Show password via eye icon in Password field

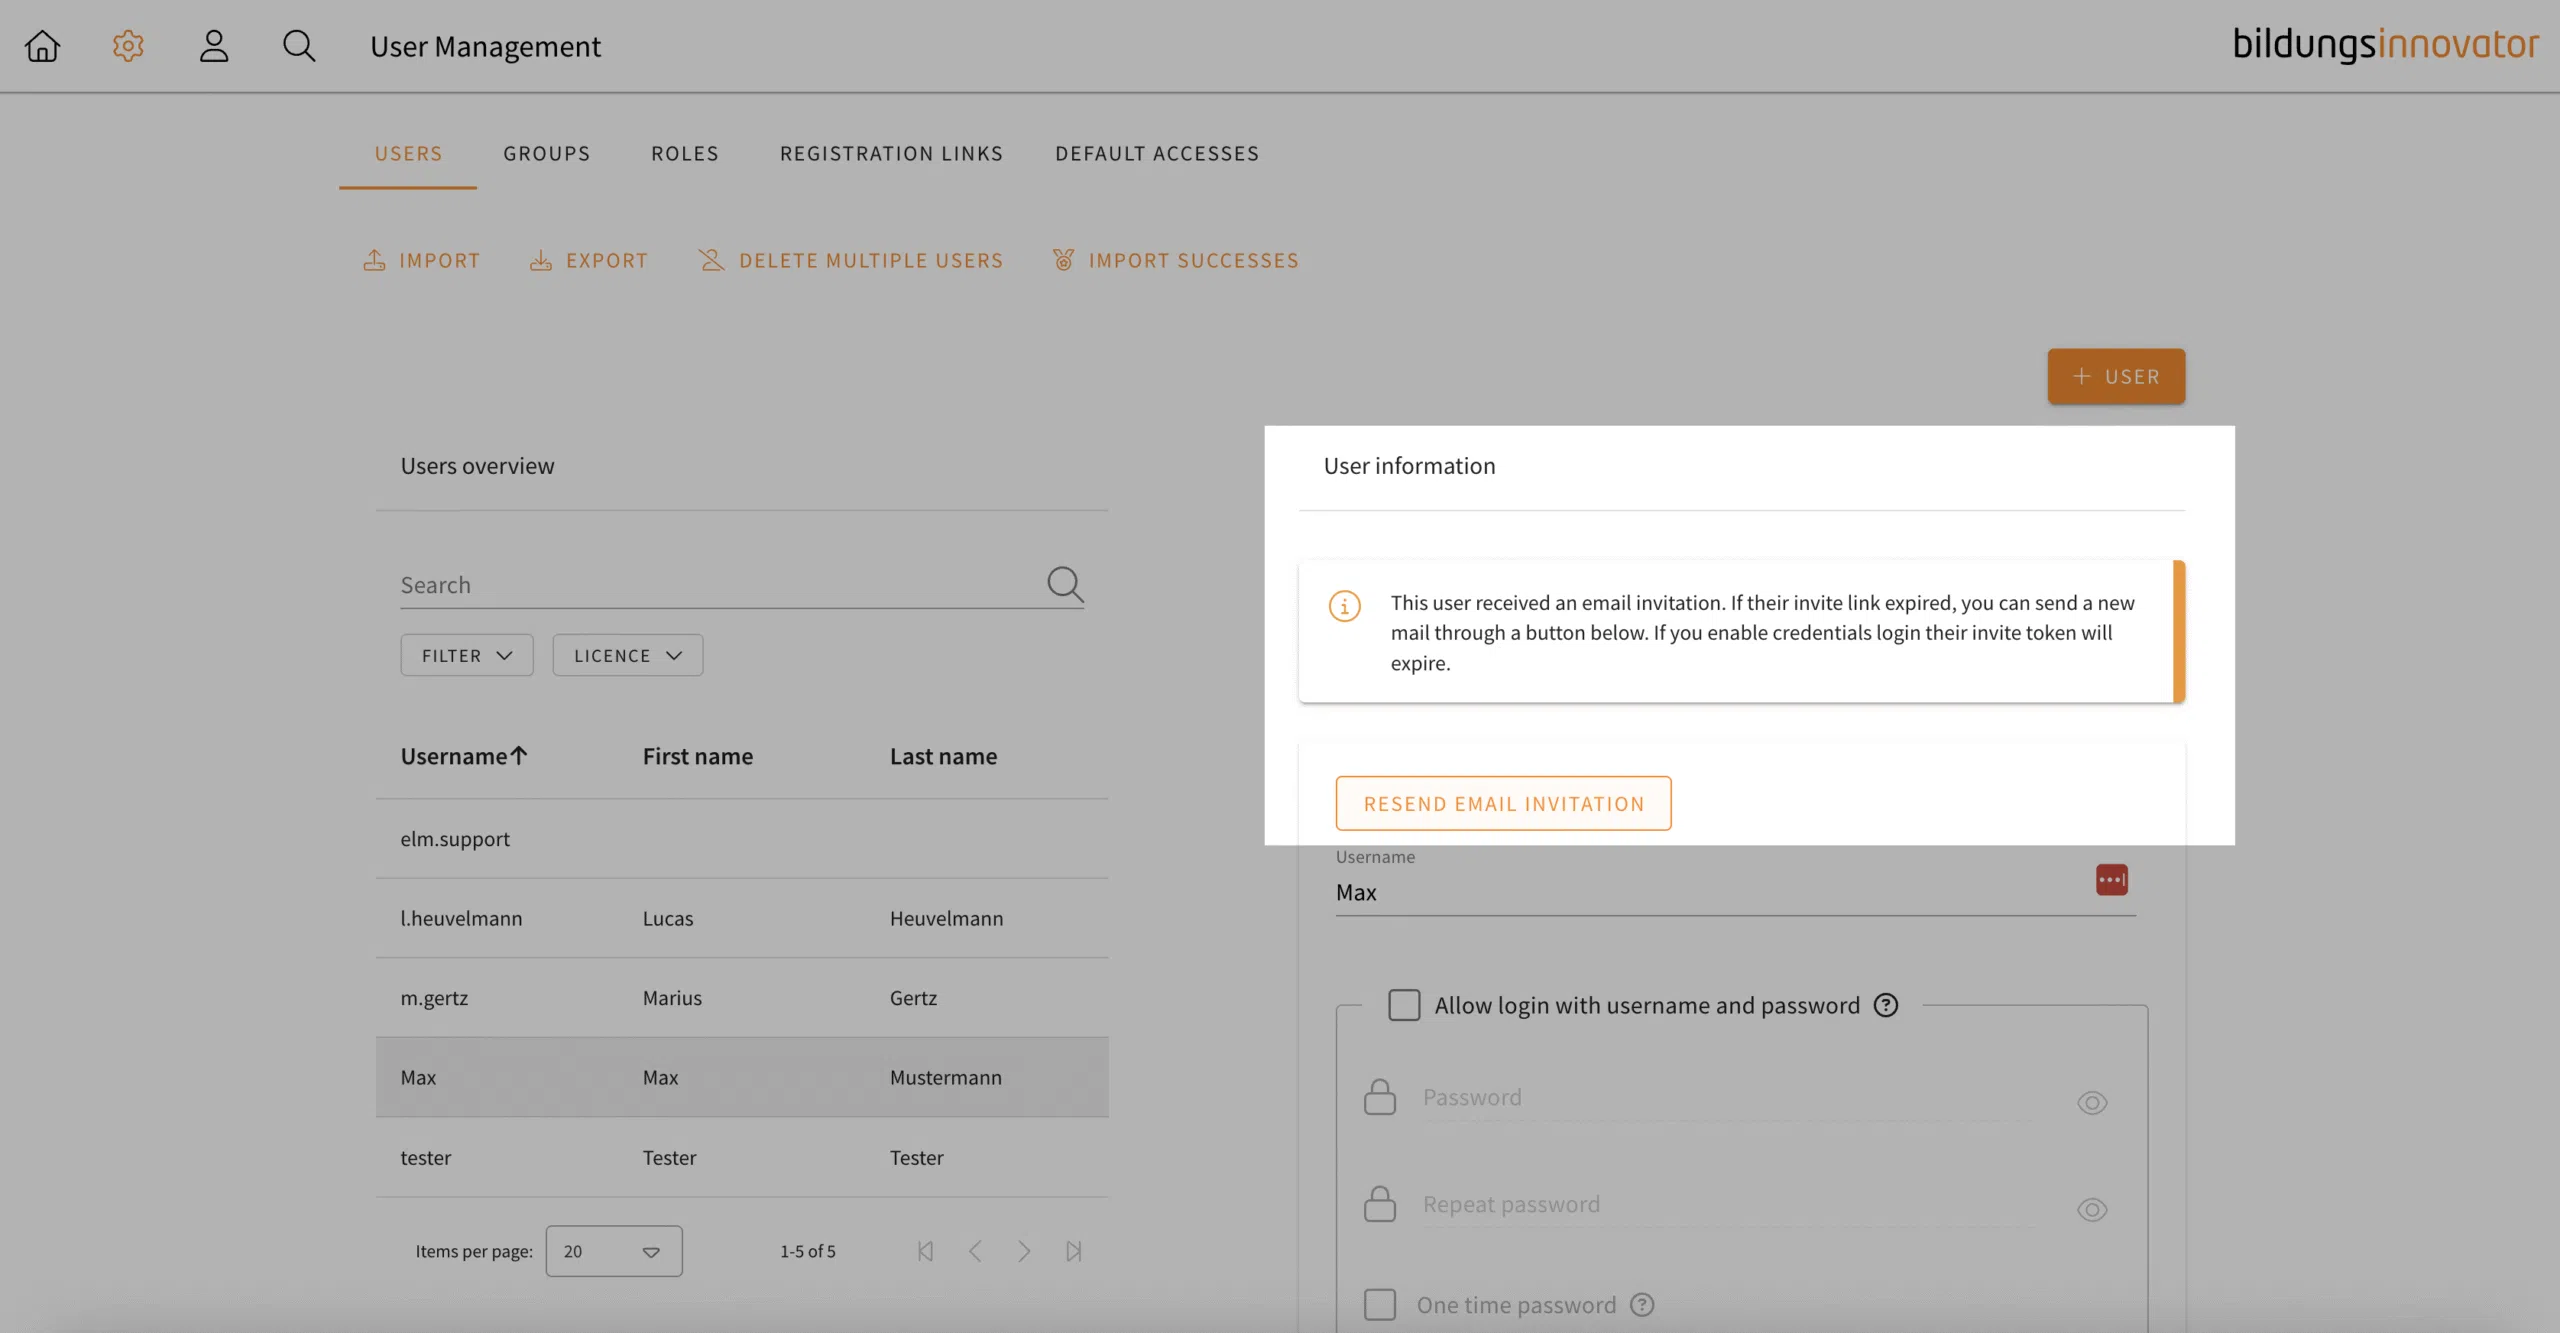tap(2092, 1103)
